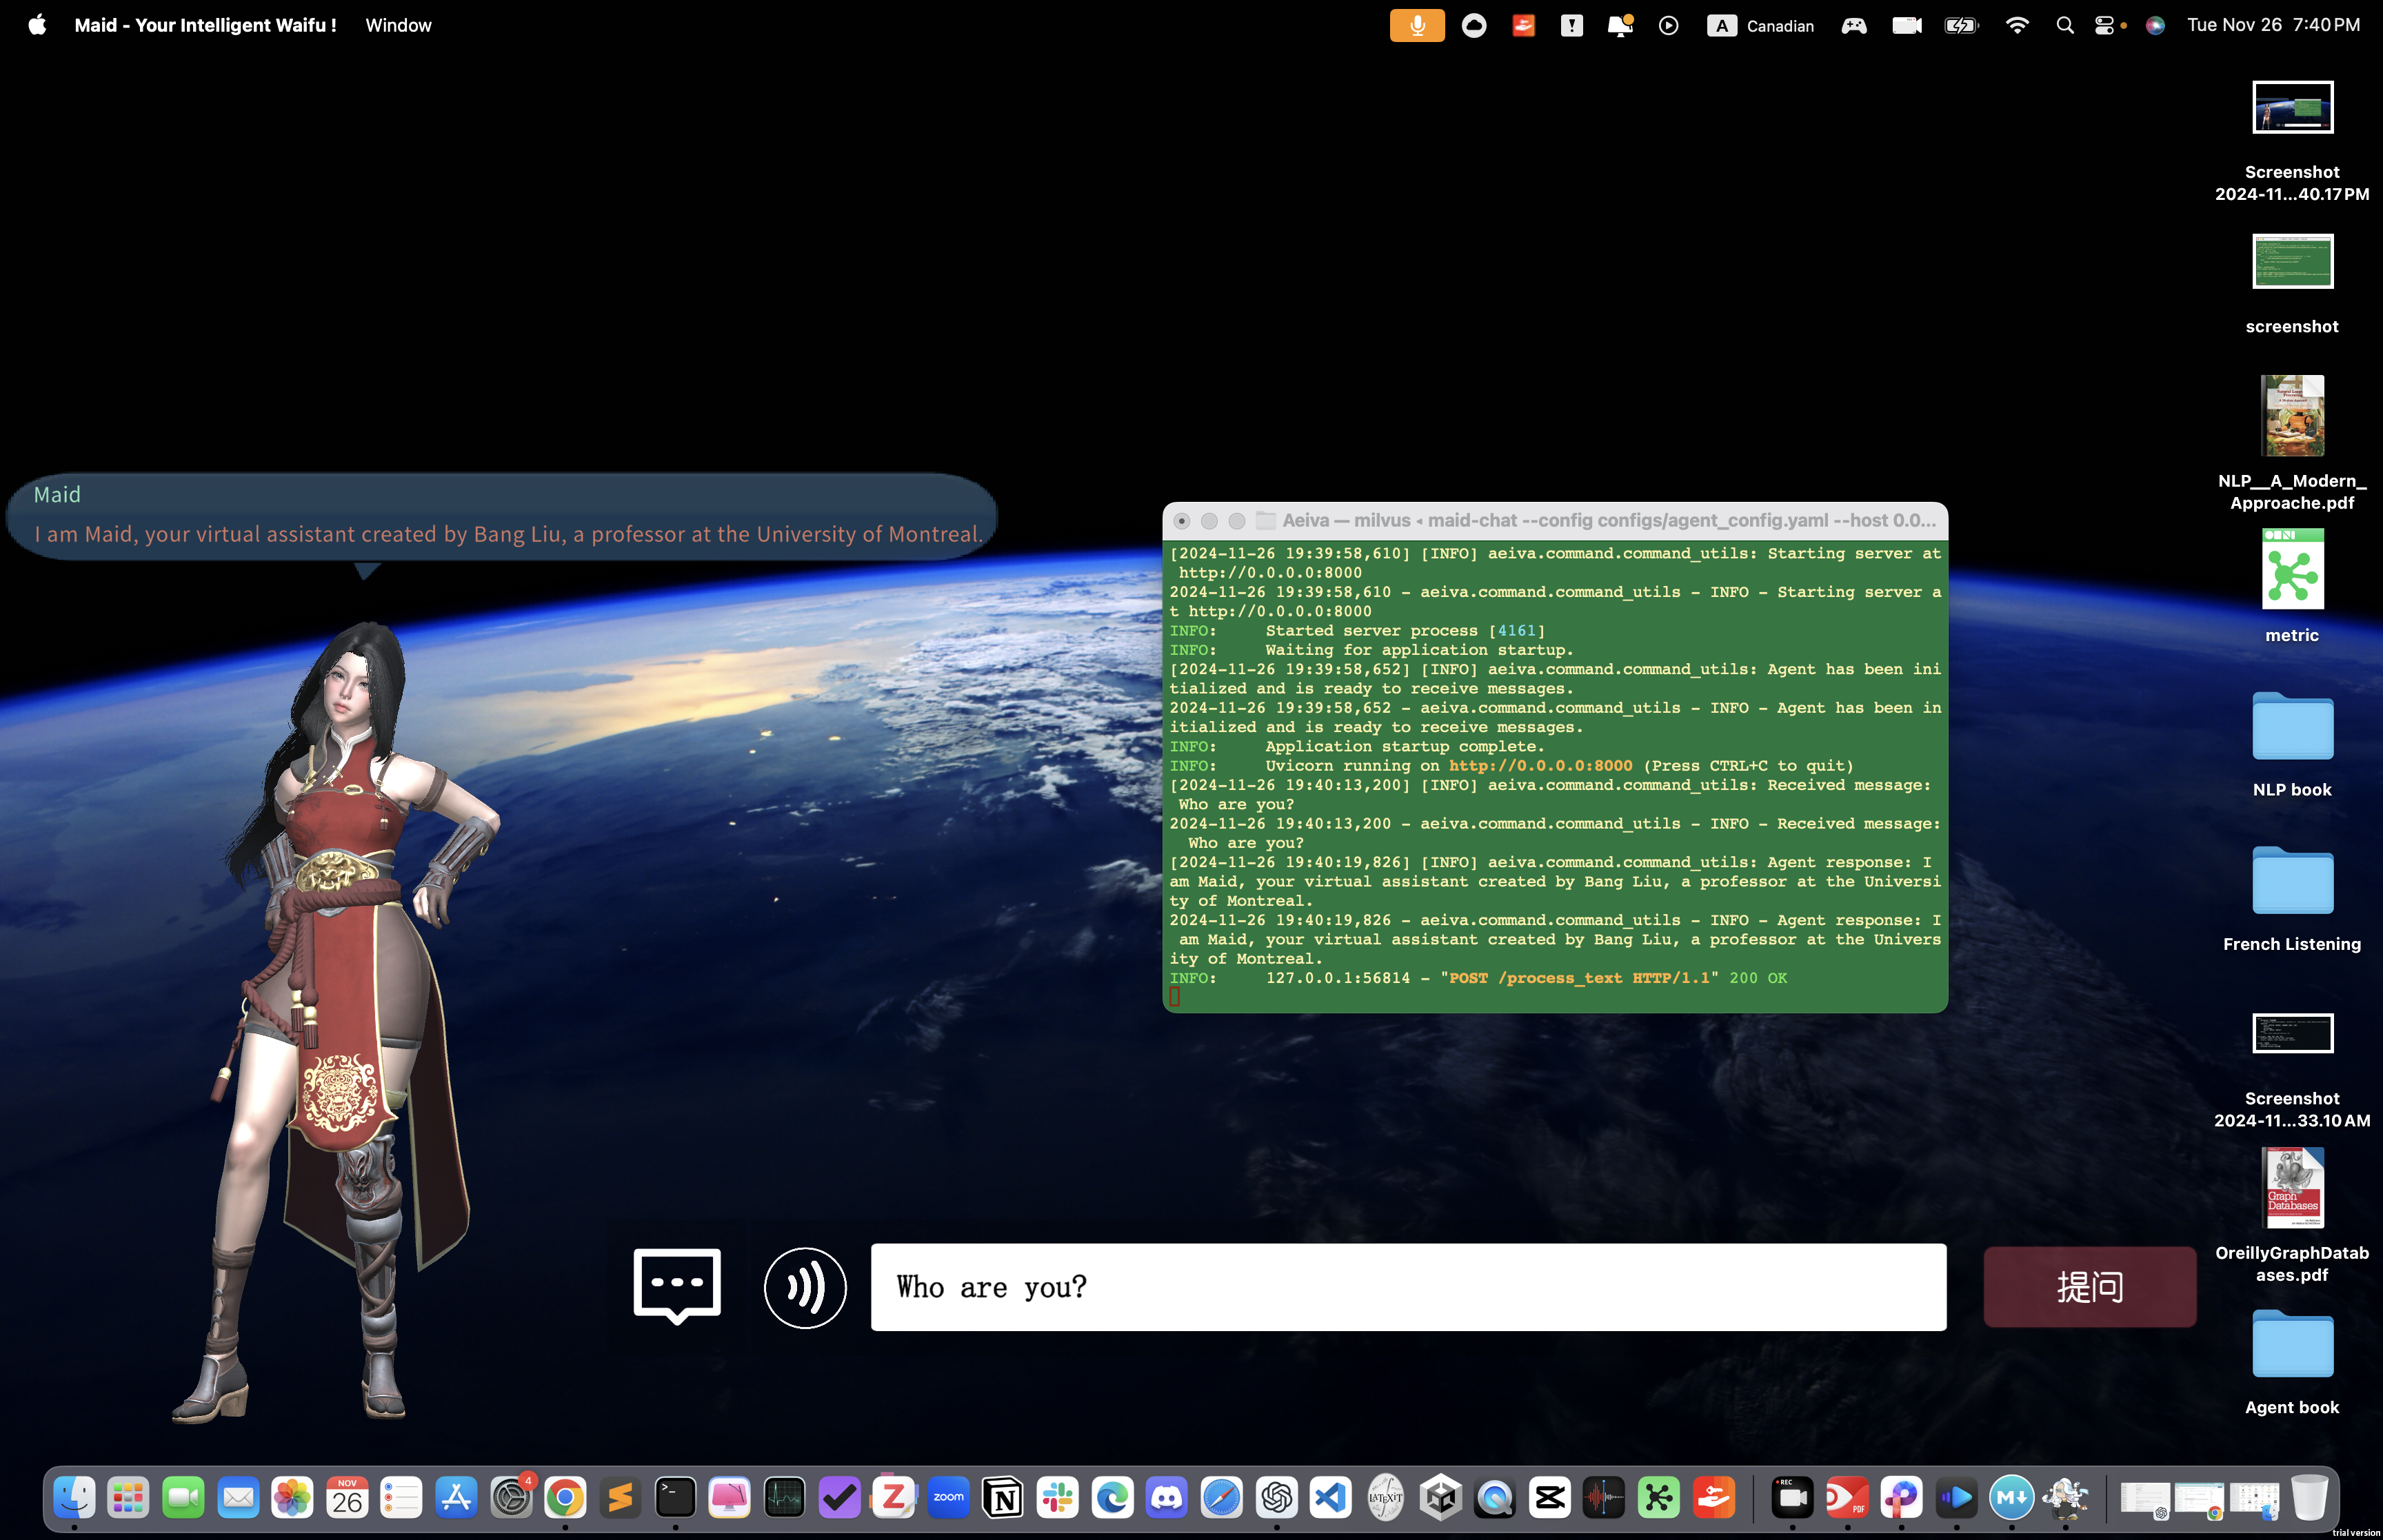Open Unity Hub from the Dock

click(1440, 1497)
